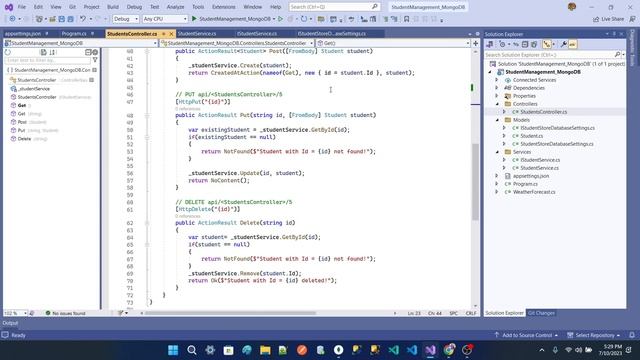Image resolution: width=640 pixels, height=360 pixels.
Task: Select Student.cs in Solution Explorer
Action: pos(531,136)
